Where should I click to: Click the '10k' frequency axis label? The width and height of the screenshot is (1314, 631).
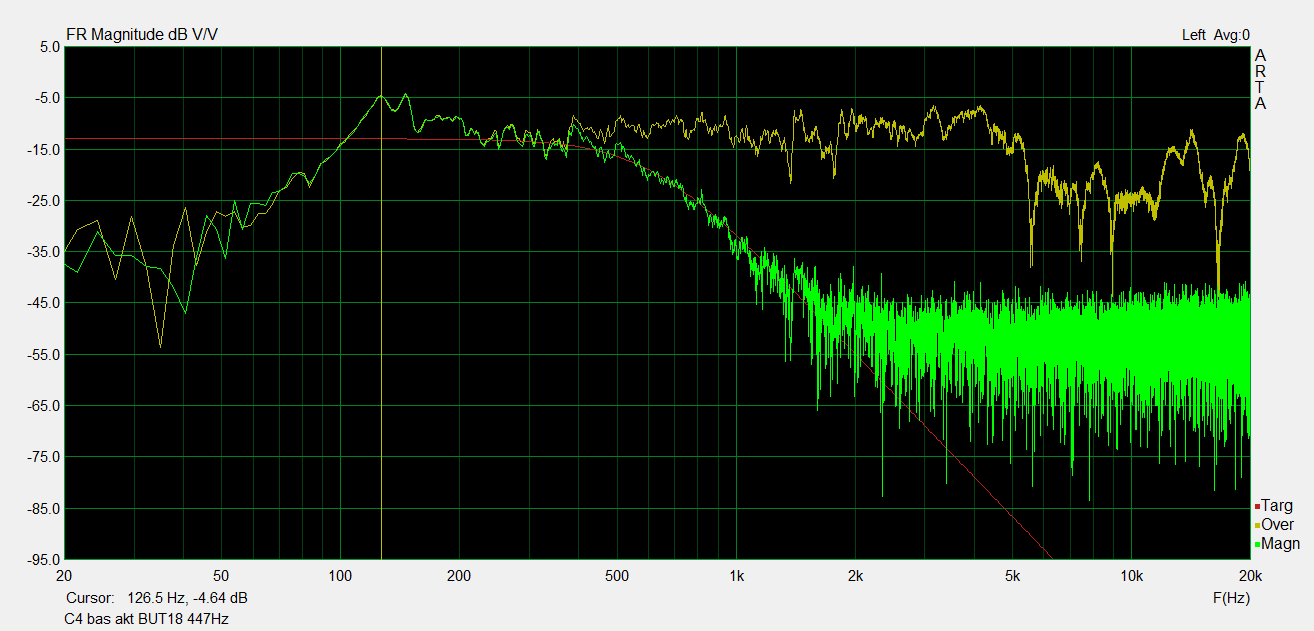(1131, 576)
